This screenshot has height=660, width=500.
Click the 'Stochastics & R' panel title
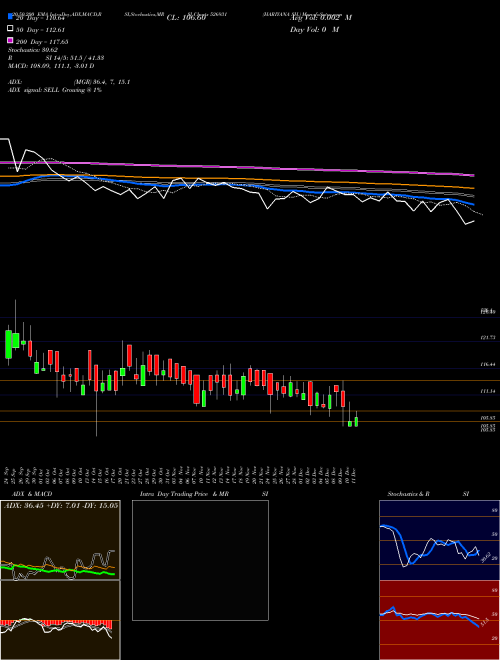click(409, 494)
